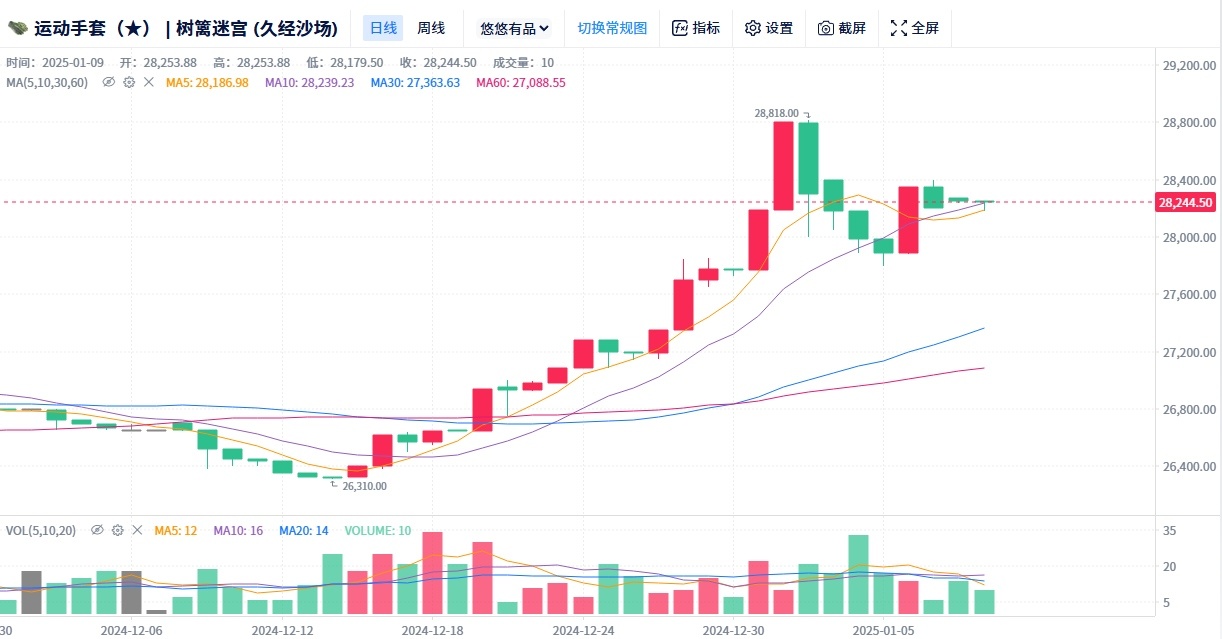Viewport: 1222px width, 639px height.
Task: Hide the VOL(5,10,20) volume indicator
Action: pos(98,530)
